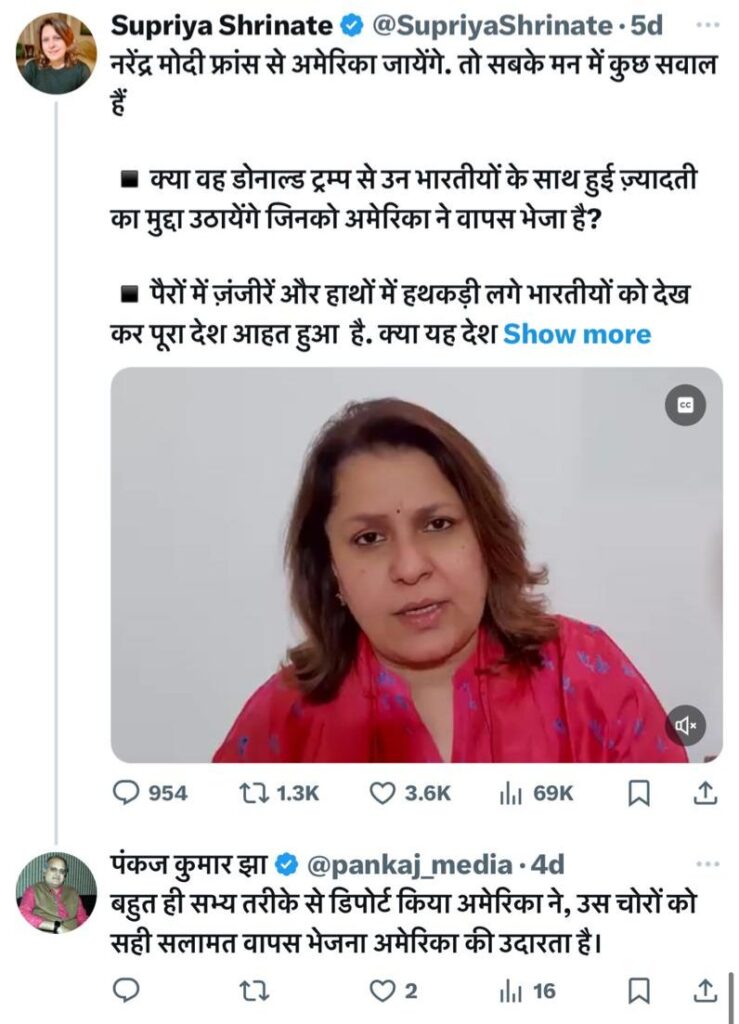Toggle closed captions on the video
739x1024 pixels.
tap(685, 406)
